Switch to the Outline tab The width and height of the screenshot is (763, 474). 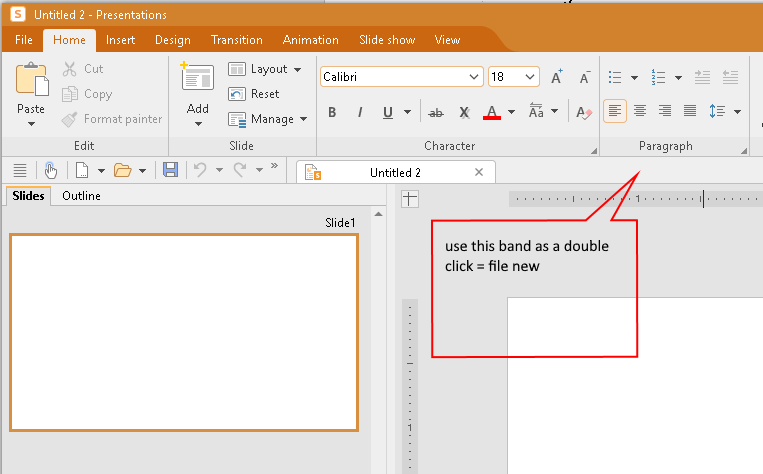pyautogui.click(x=81, y=196)
